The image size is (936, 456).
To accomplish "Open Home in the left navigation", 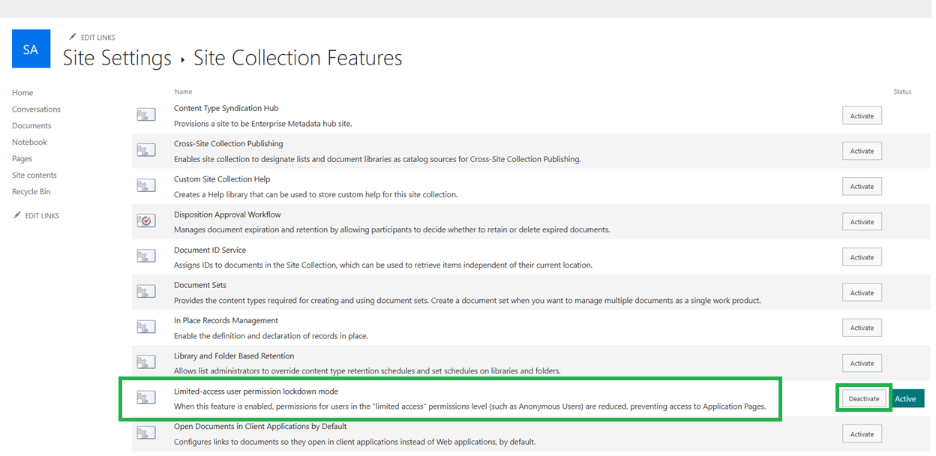I will [x=23, y=93].
